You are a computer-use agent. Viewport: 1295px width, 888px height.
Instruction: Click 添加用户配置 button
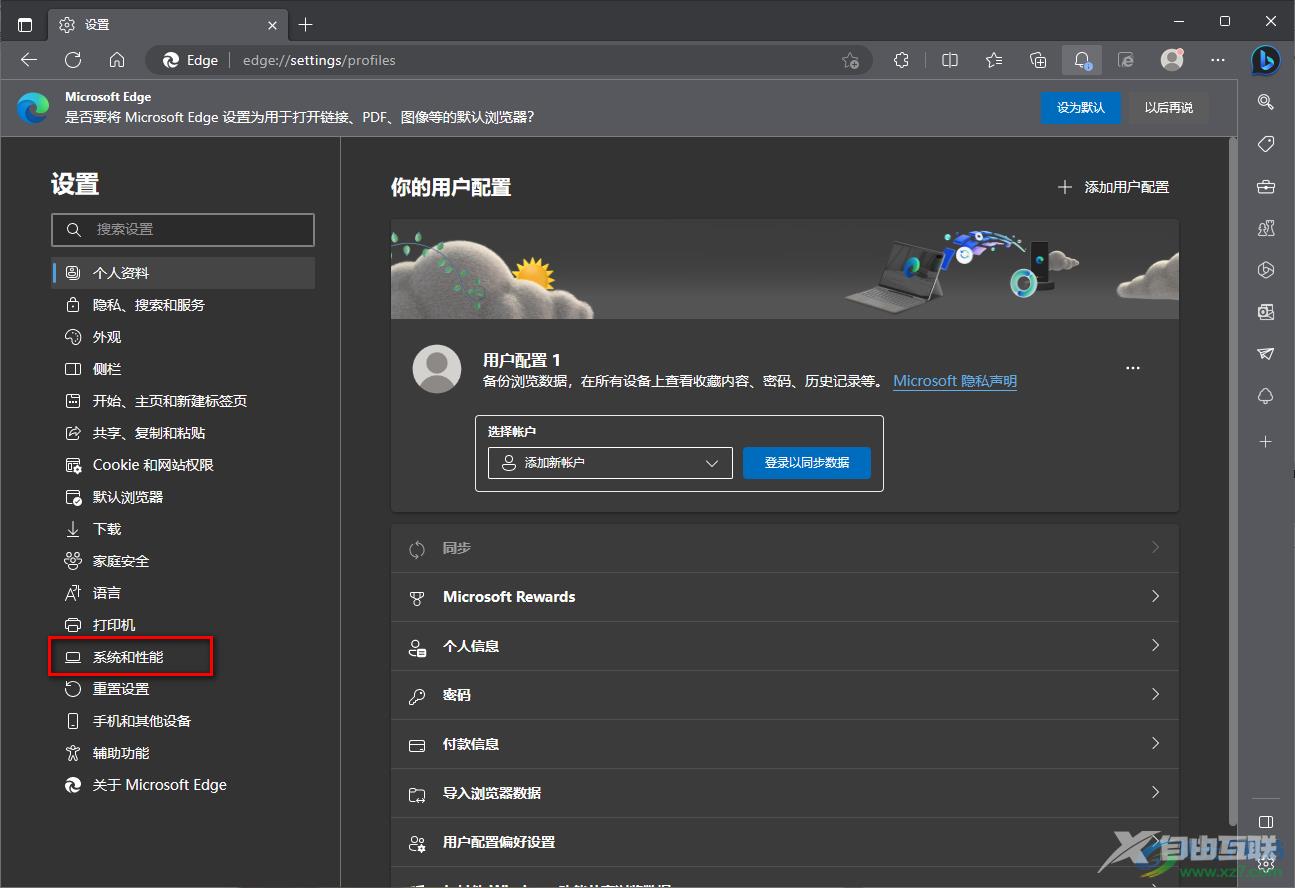click(1113, 187)
